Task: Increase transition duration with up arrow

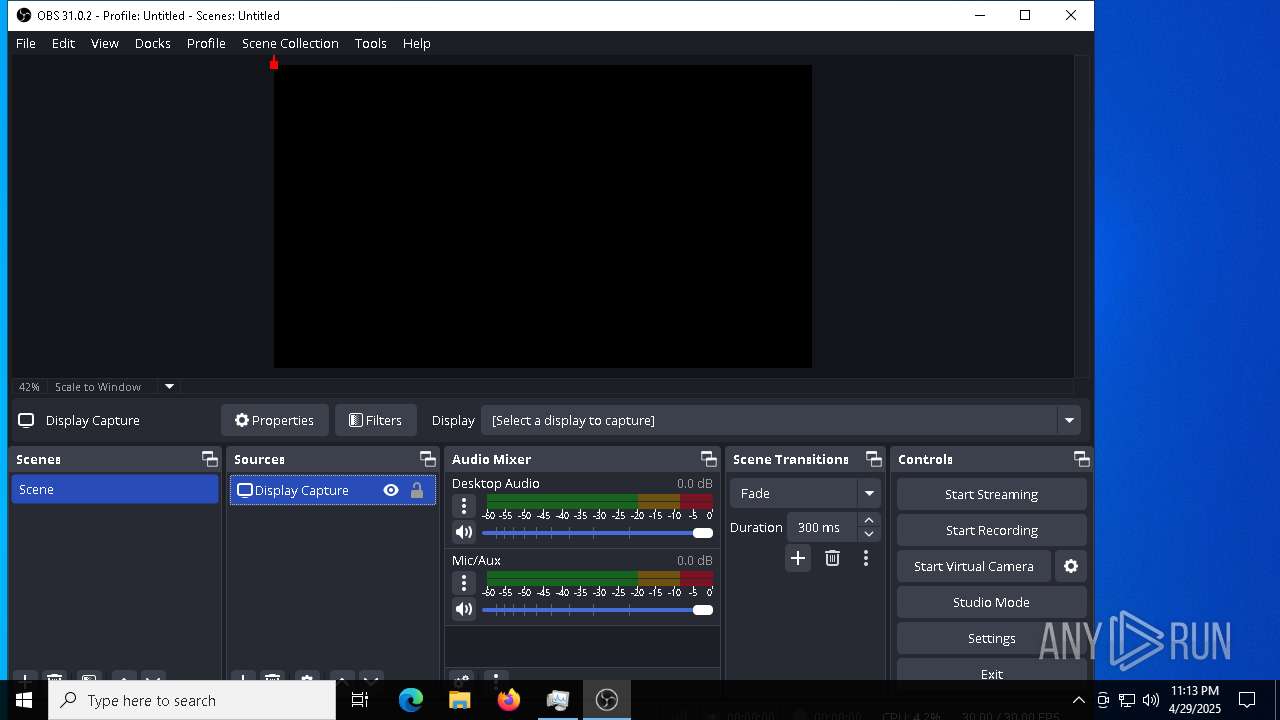Action: 869,520
